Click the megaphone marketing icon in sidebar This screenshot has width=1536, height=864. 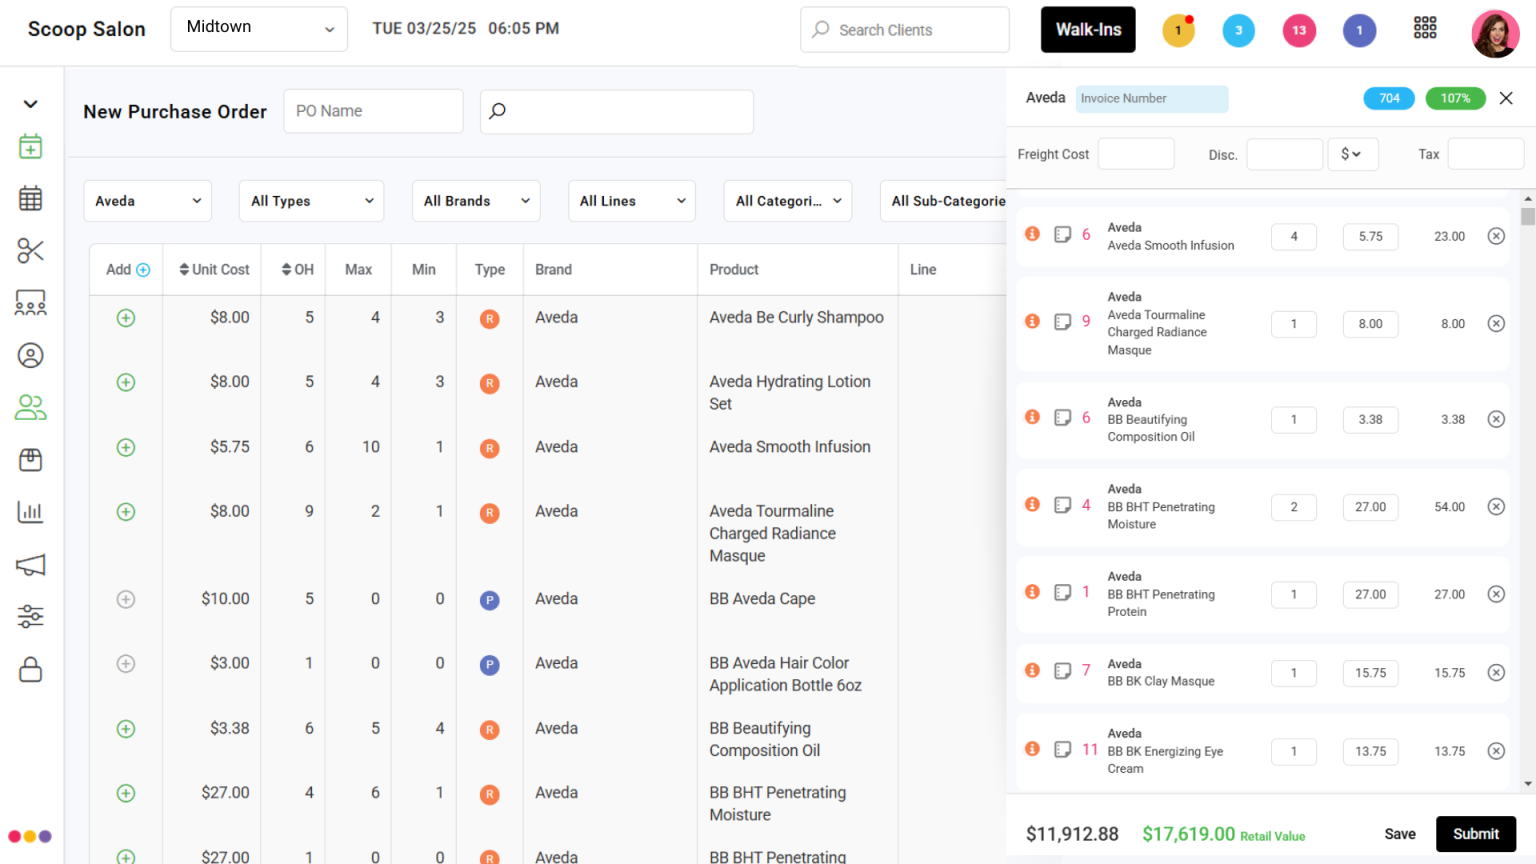tap(30, 565)
